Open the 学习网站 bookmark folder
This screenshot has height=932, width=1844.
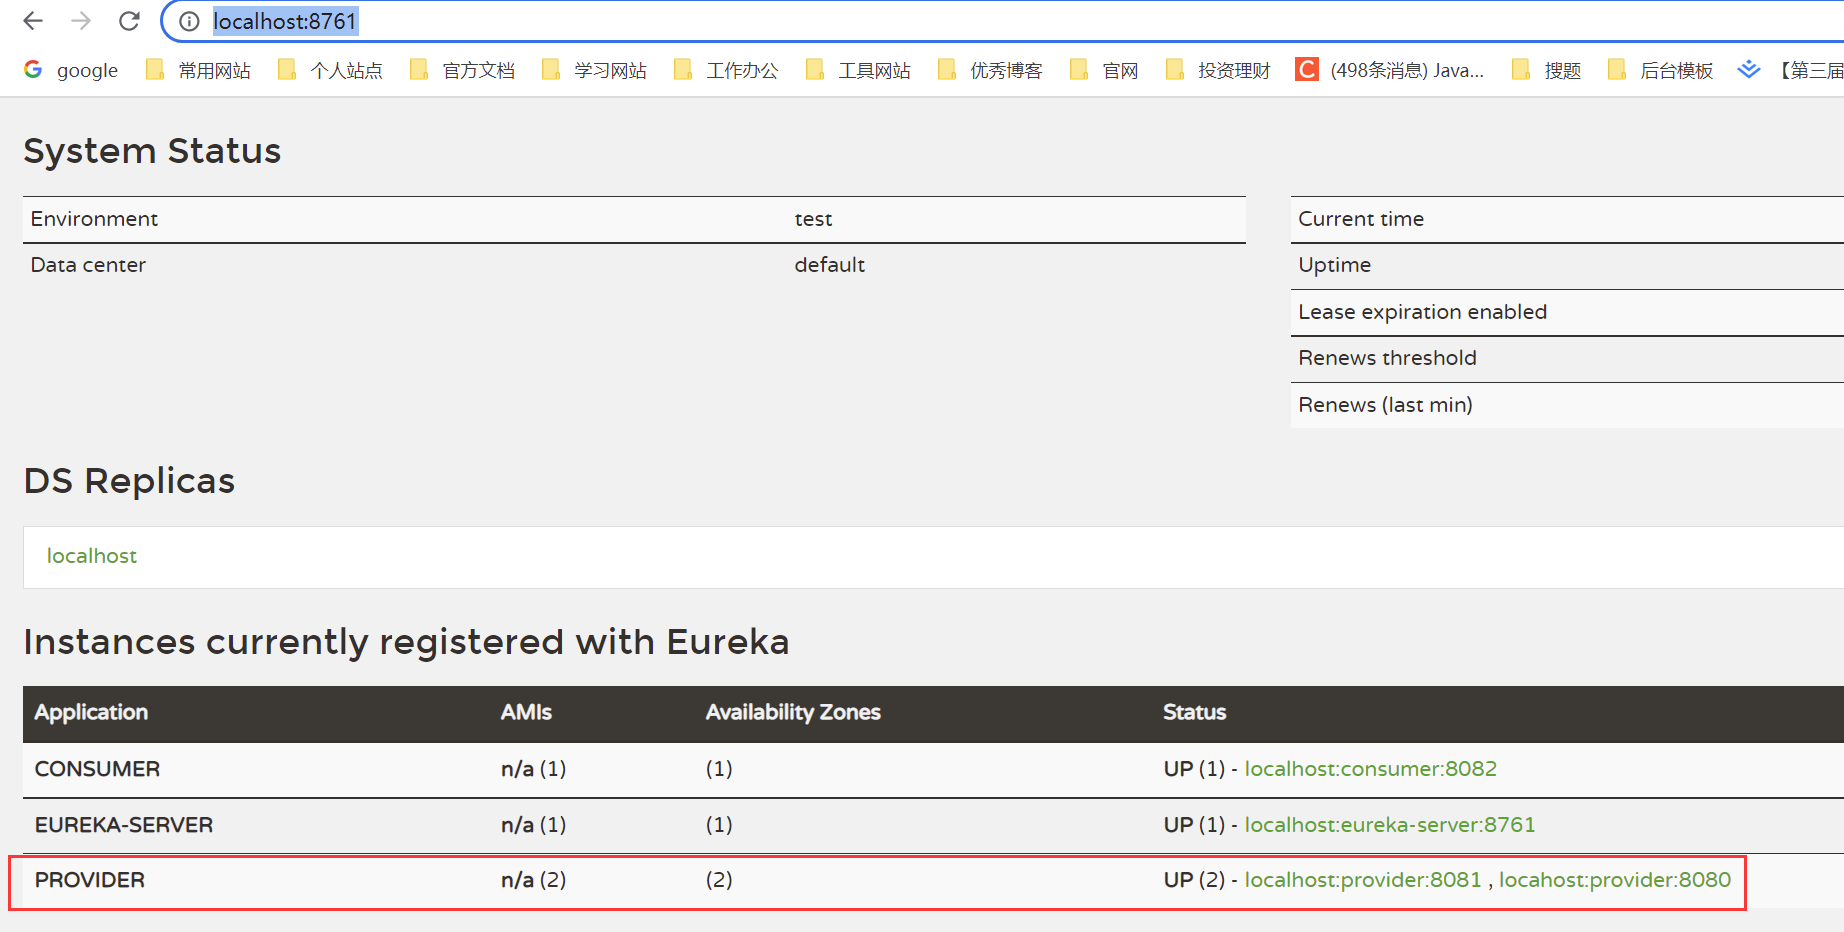click(x=595, y=70)
